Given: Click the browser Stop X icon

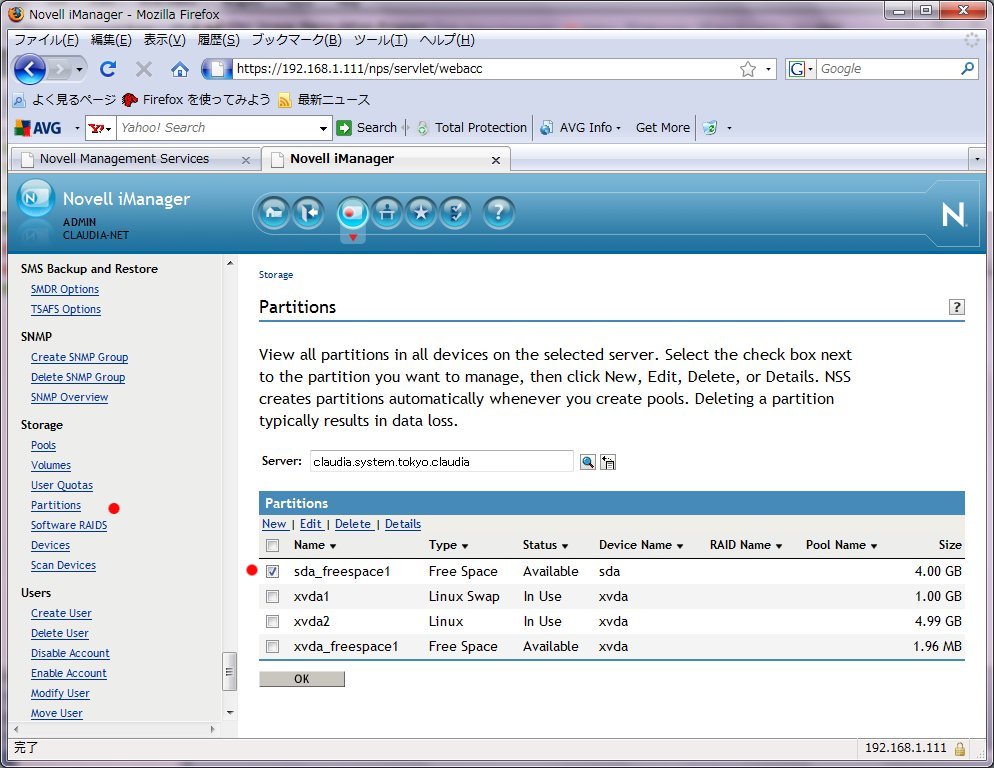Looking at the screenshot, I should click(x=144, y=68).
